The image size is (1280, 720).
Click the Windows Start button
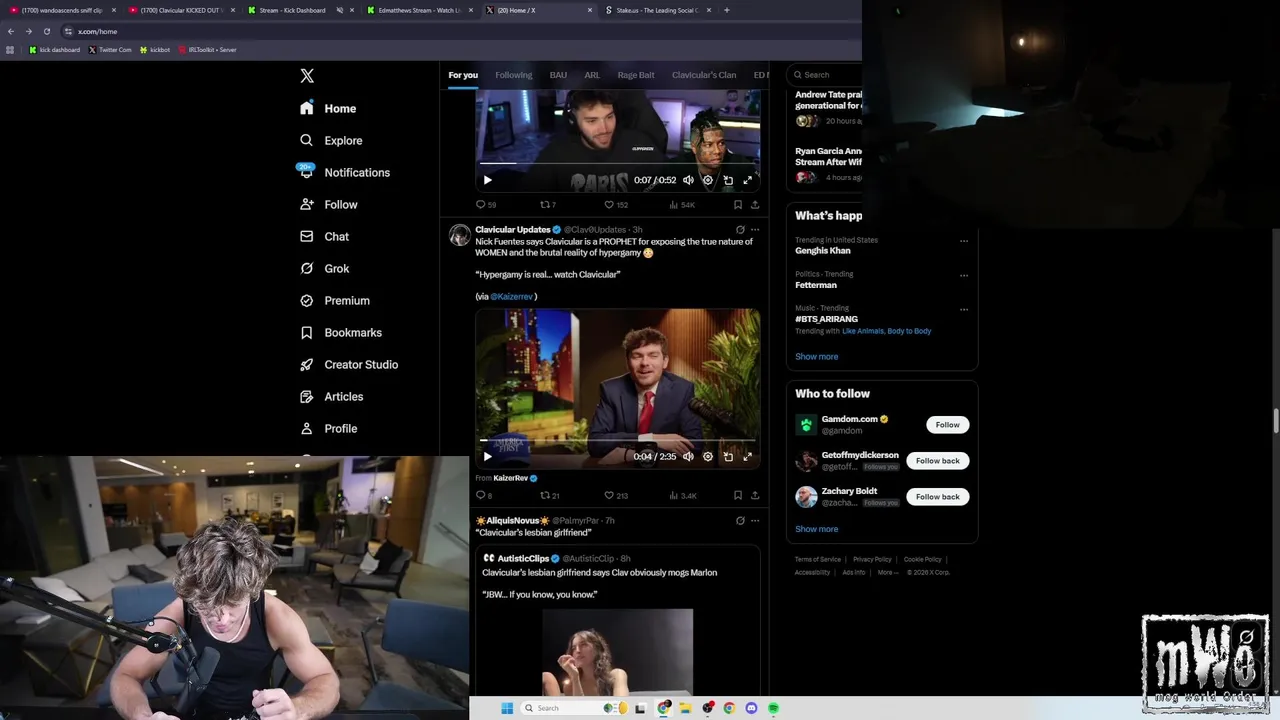click(507, 708)
